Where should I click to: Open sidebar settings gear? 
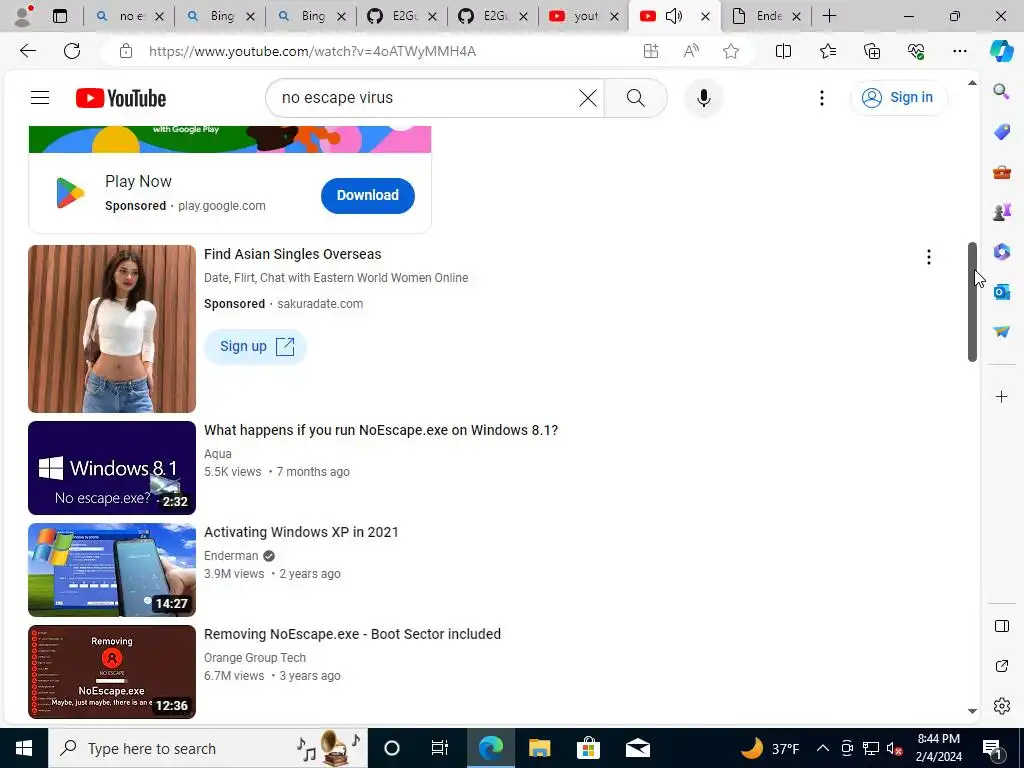coord(1001,706)
